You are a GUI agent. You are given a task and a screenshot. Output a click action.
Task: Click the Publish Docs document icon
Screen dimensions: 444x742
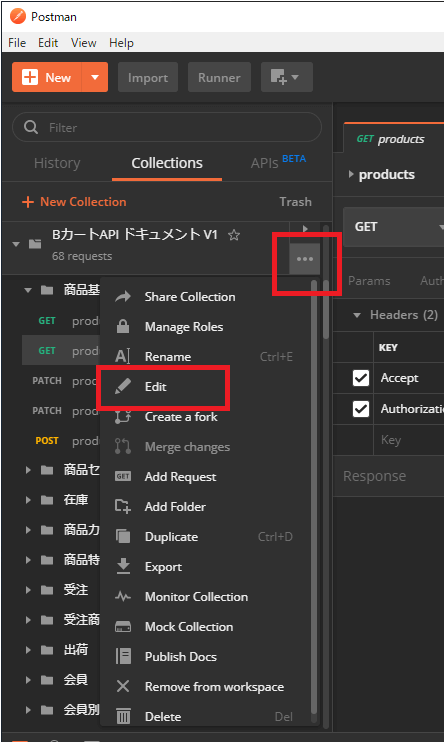tap(123, 656)
